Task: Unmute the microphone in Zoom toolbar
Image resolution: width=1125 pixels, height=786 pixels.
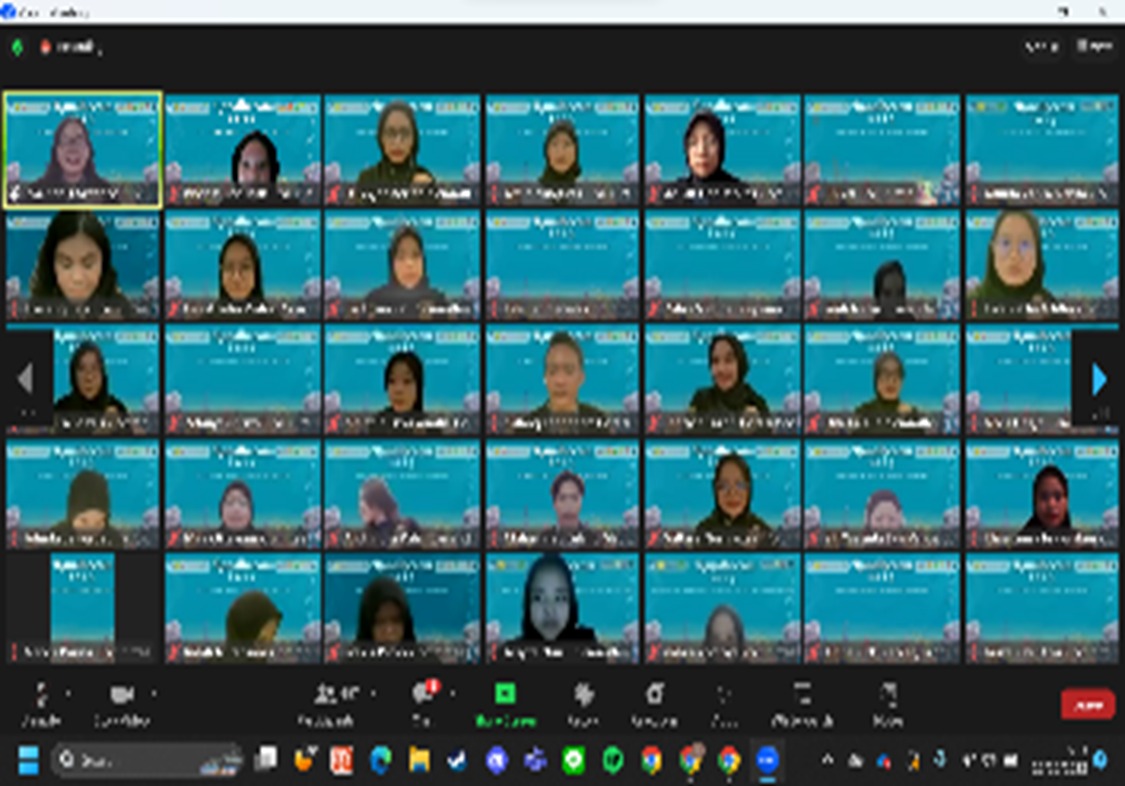Action: tap(41, 697)
